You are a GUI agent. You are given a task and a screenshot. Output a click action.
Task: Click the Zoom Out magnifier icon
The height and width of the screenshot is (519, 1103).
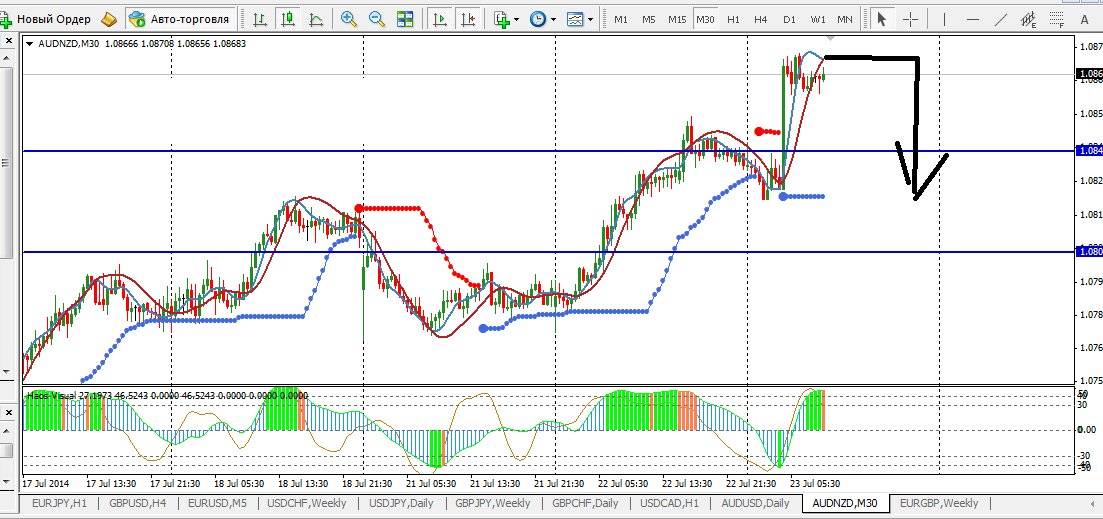(377, 19)
